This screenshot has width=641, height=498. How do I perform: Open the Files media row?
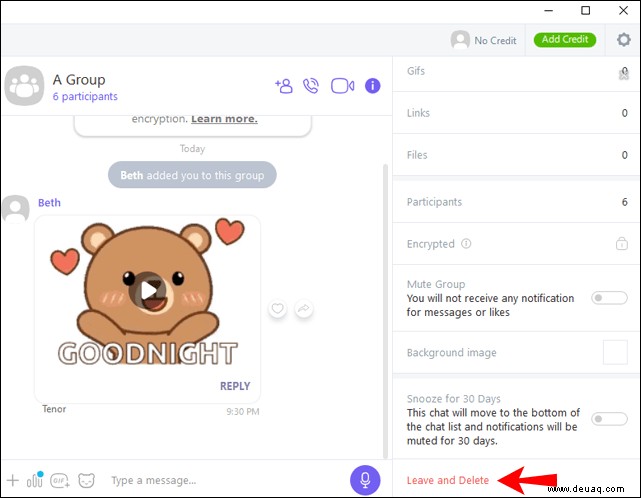pos(516,155)
